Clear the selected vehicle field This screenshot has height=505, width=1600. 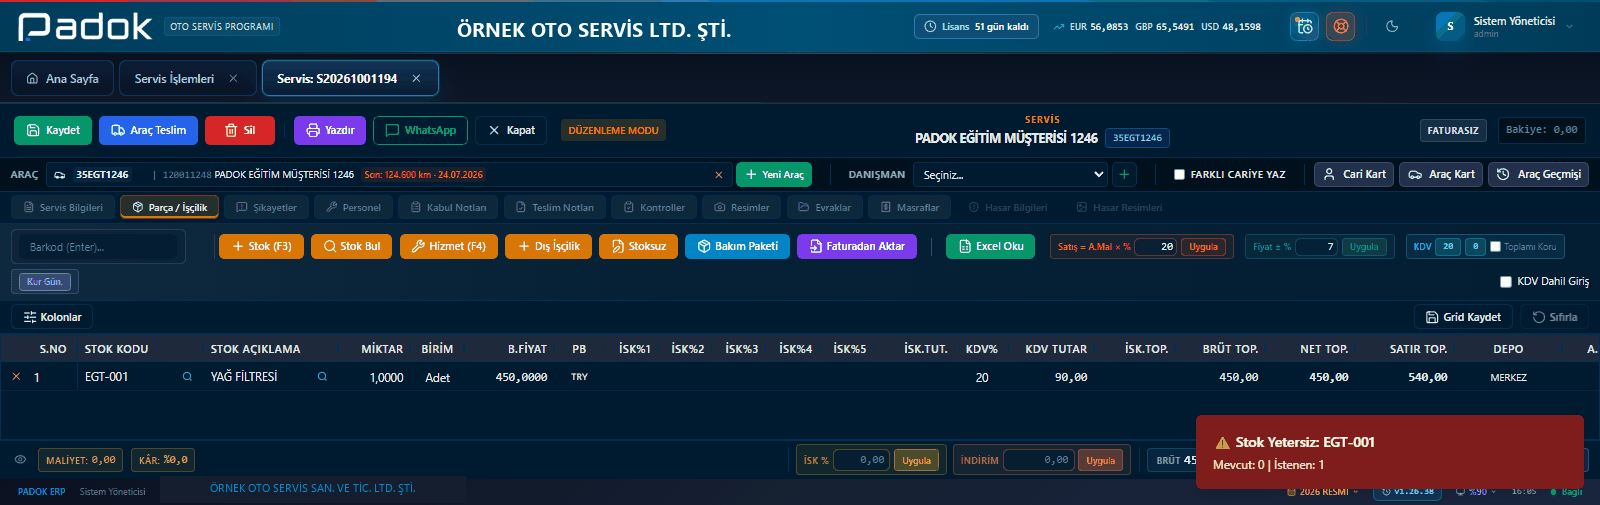(x=718, y=175)
